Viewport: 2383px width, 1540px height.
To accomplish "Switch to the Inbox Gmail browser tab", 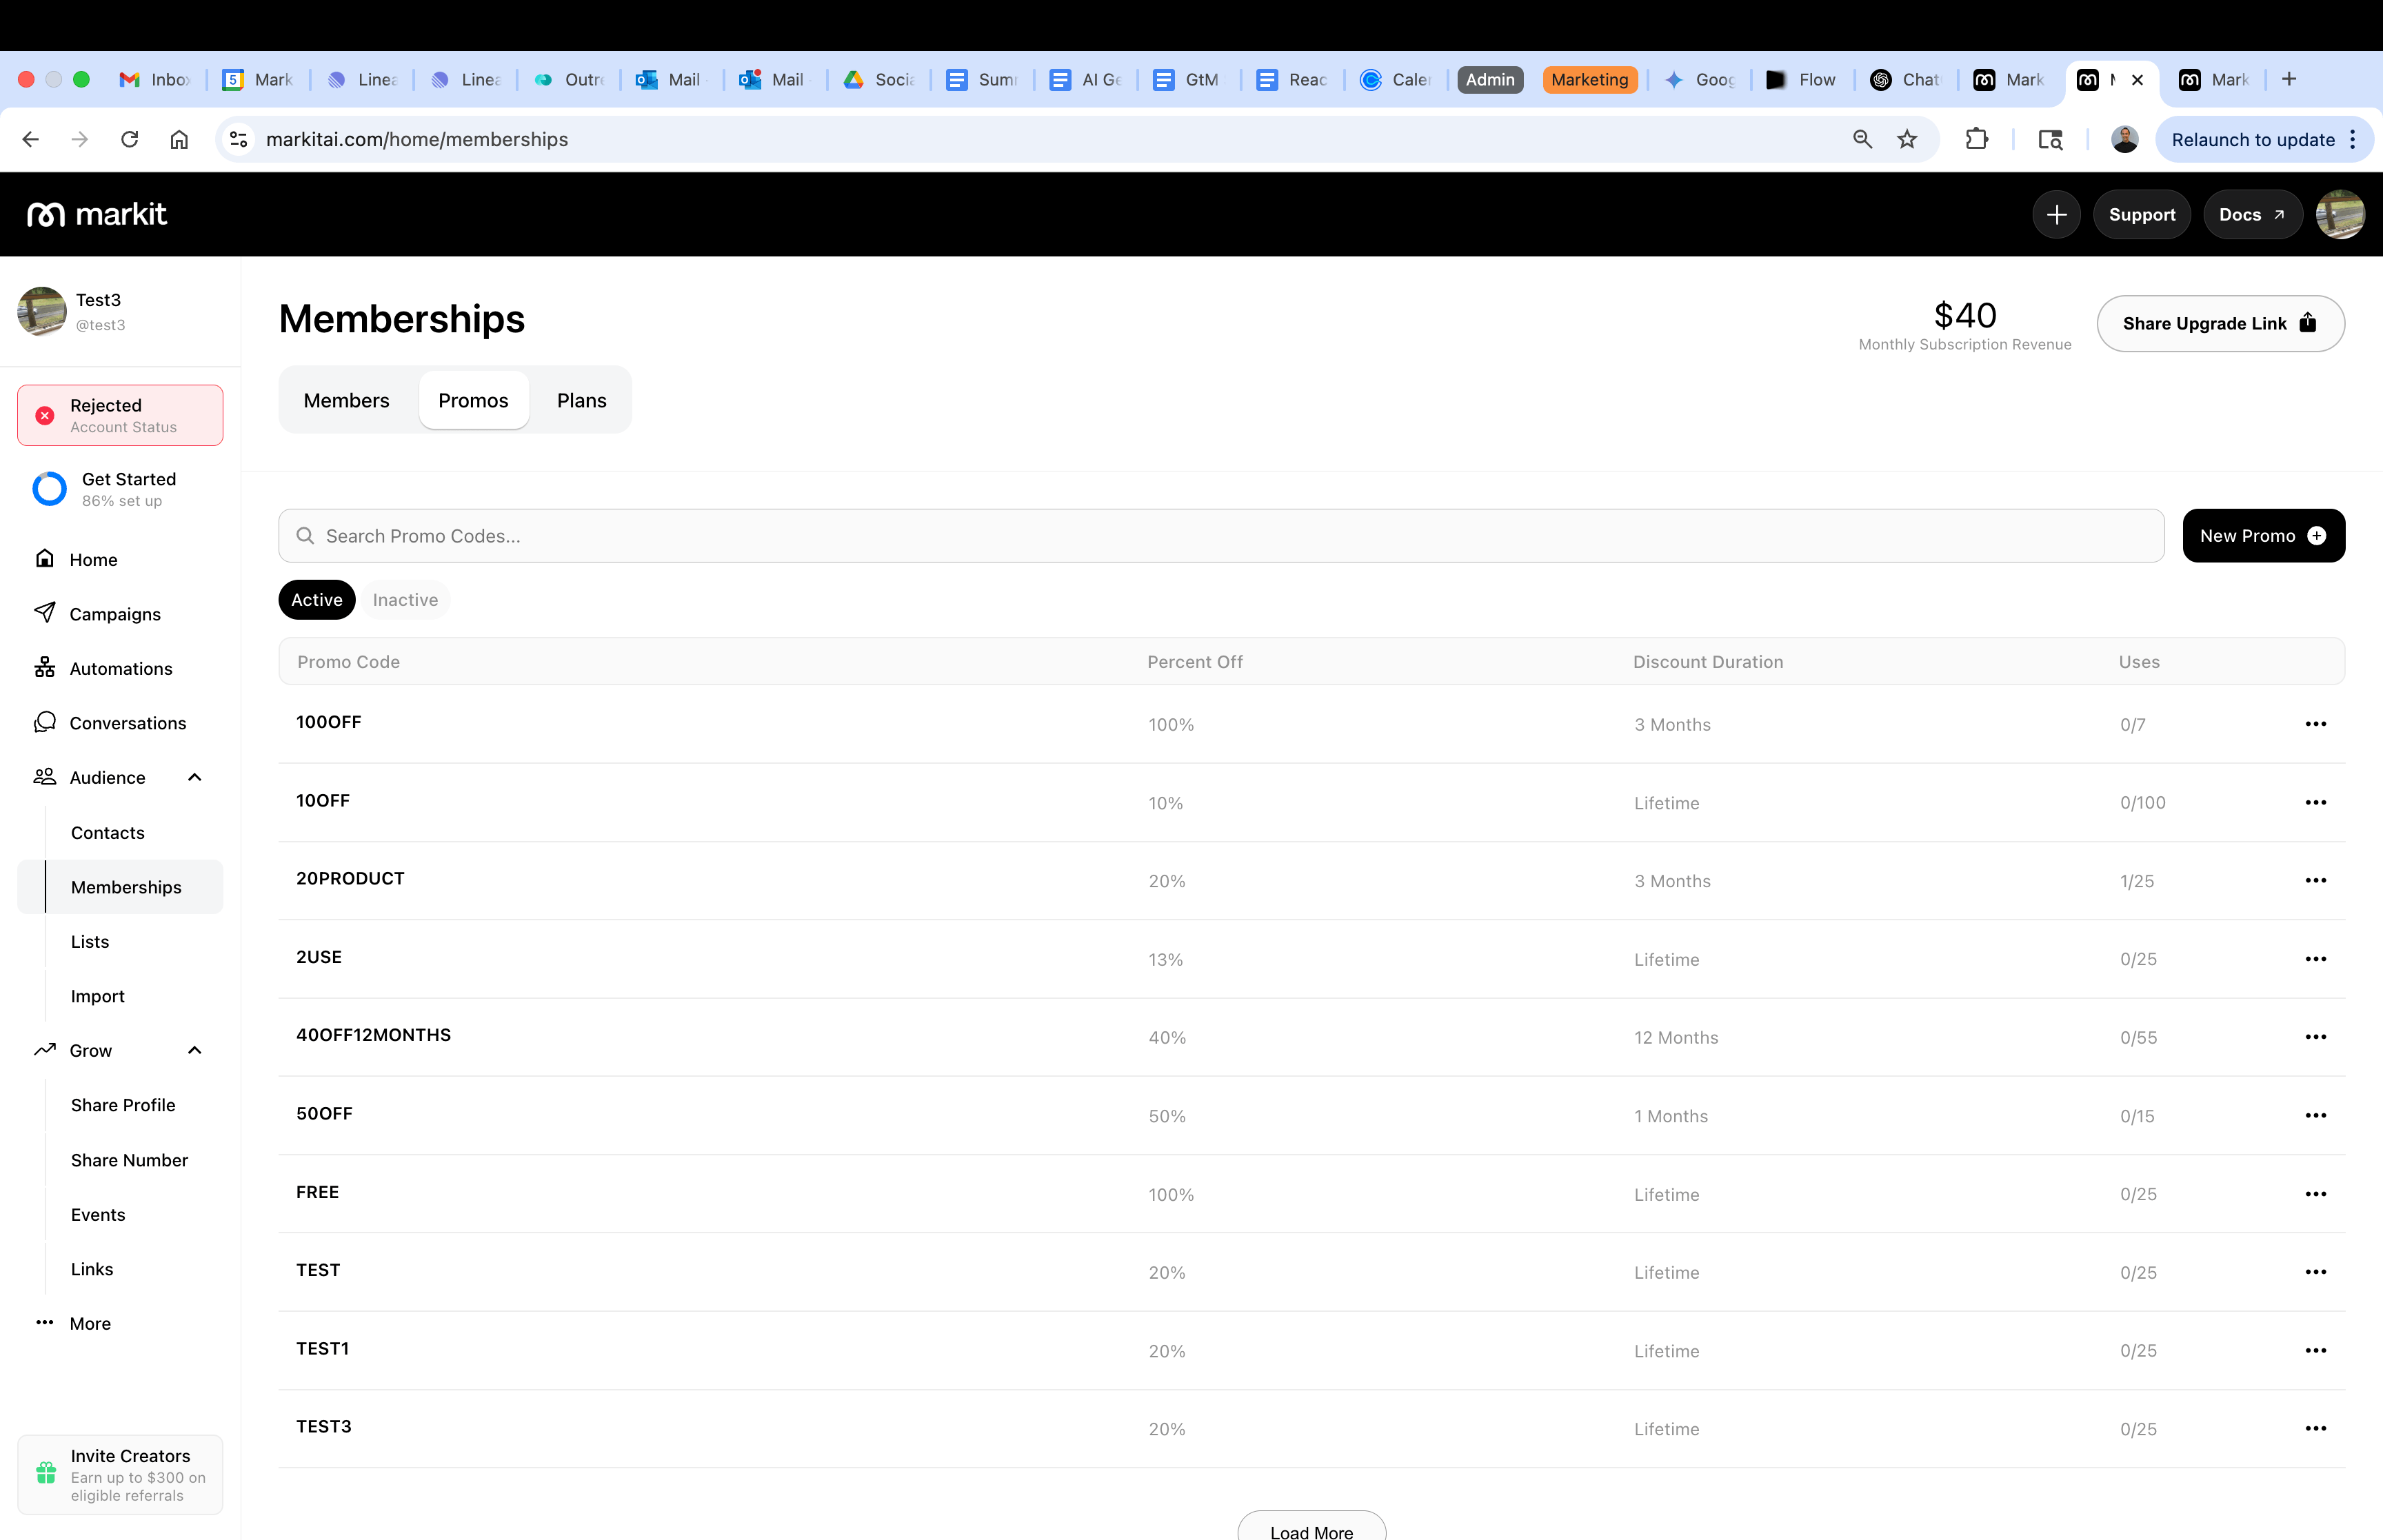I will tap(155, 79).
